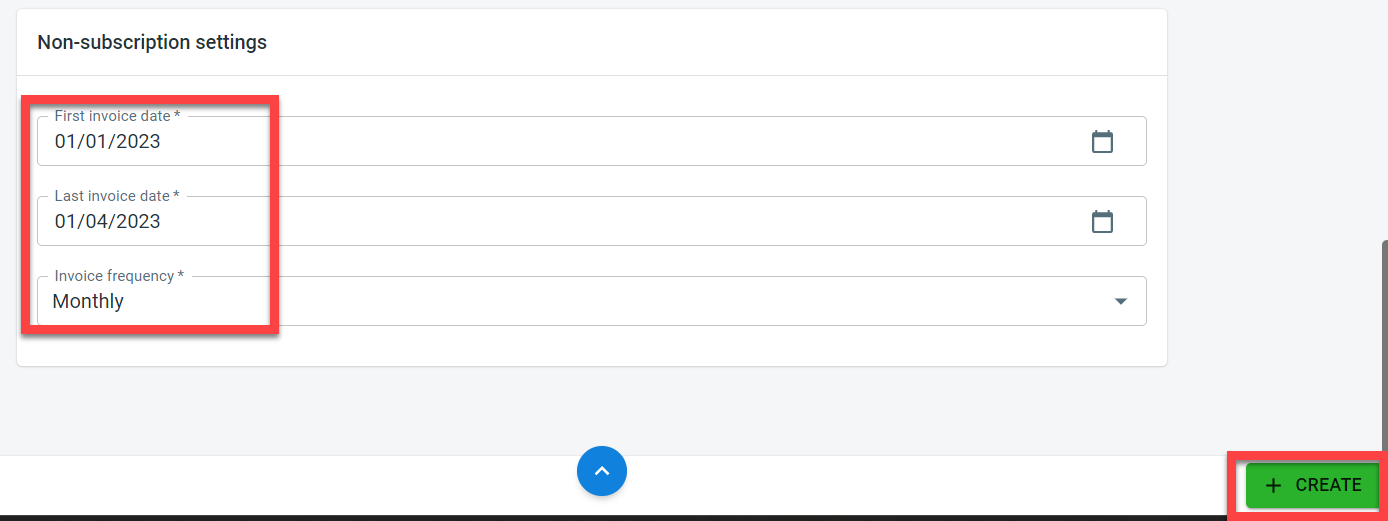The height and width of the screenshot is (521, 1388).
Task: Open the Last invoice date calendar picker
Action: coord(1102,222)
